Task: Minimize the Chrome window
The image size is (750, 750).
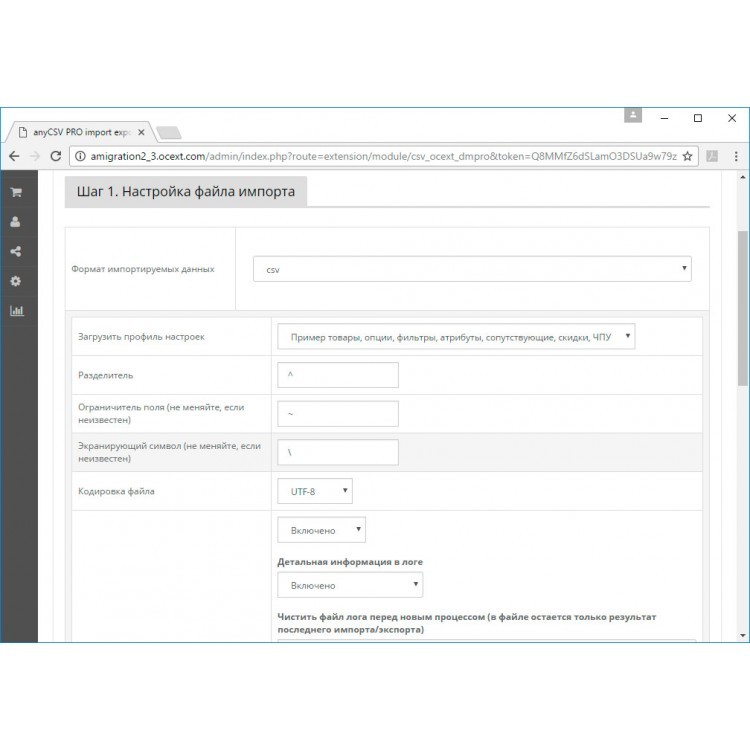Action: click(664, 118)
